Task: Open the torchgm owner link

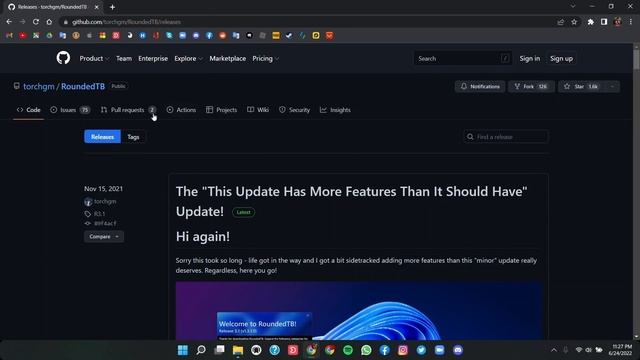Action: coord(39,87)
